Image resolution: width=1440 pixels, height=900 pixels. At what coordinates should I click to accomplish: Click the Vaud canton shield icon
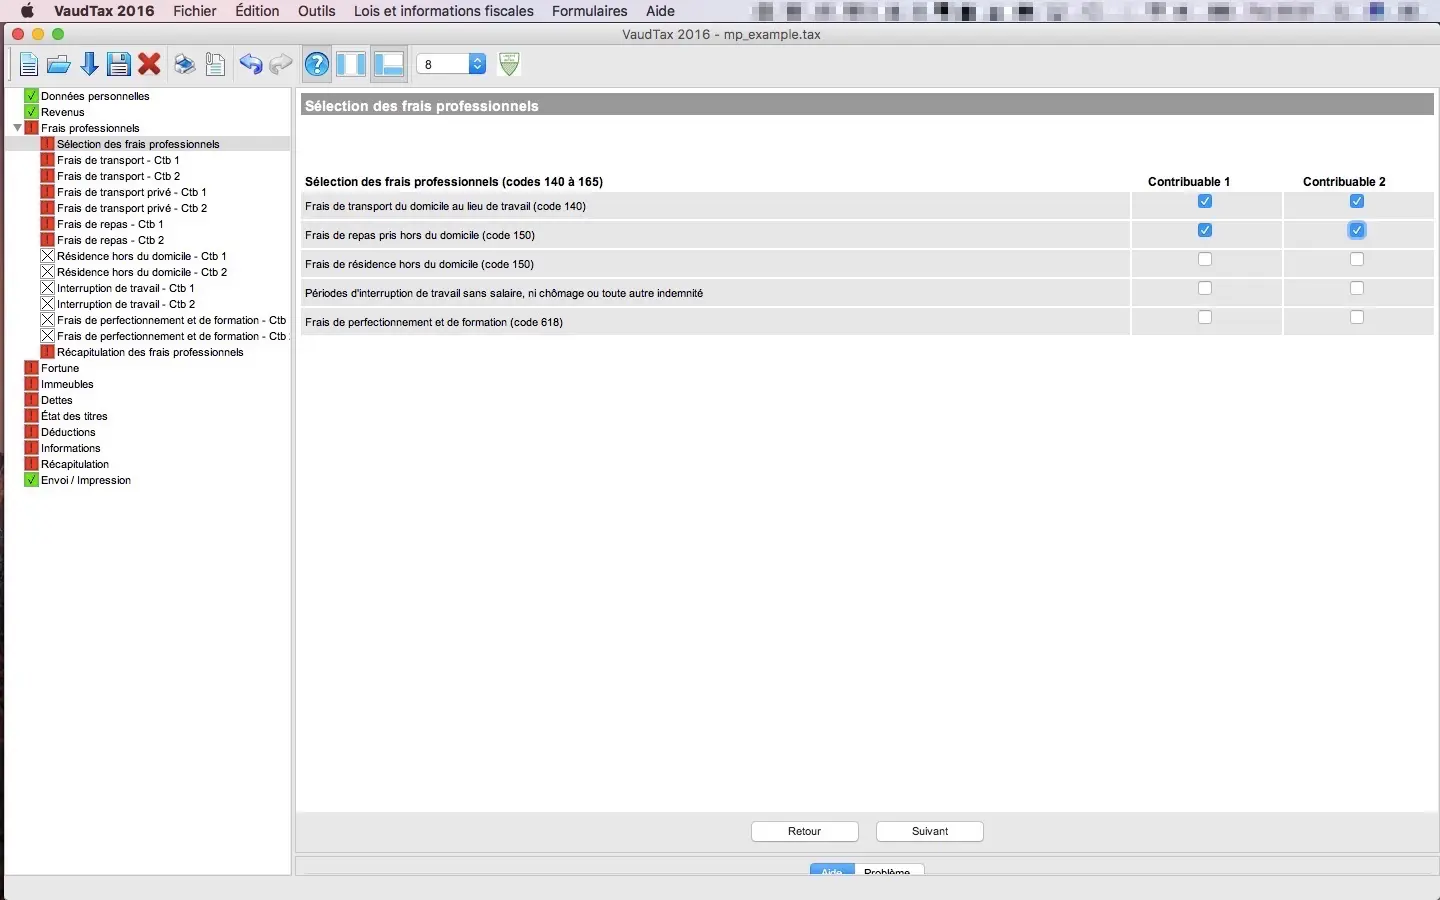point(509,64)
